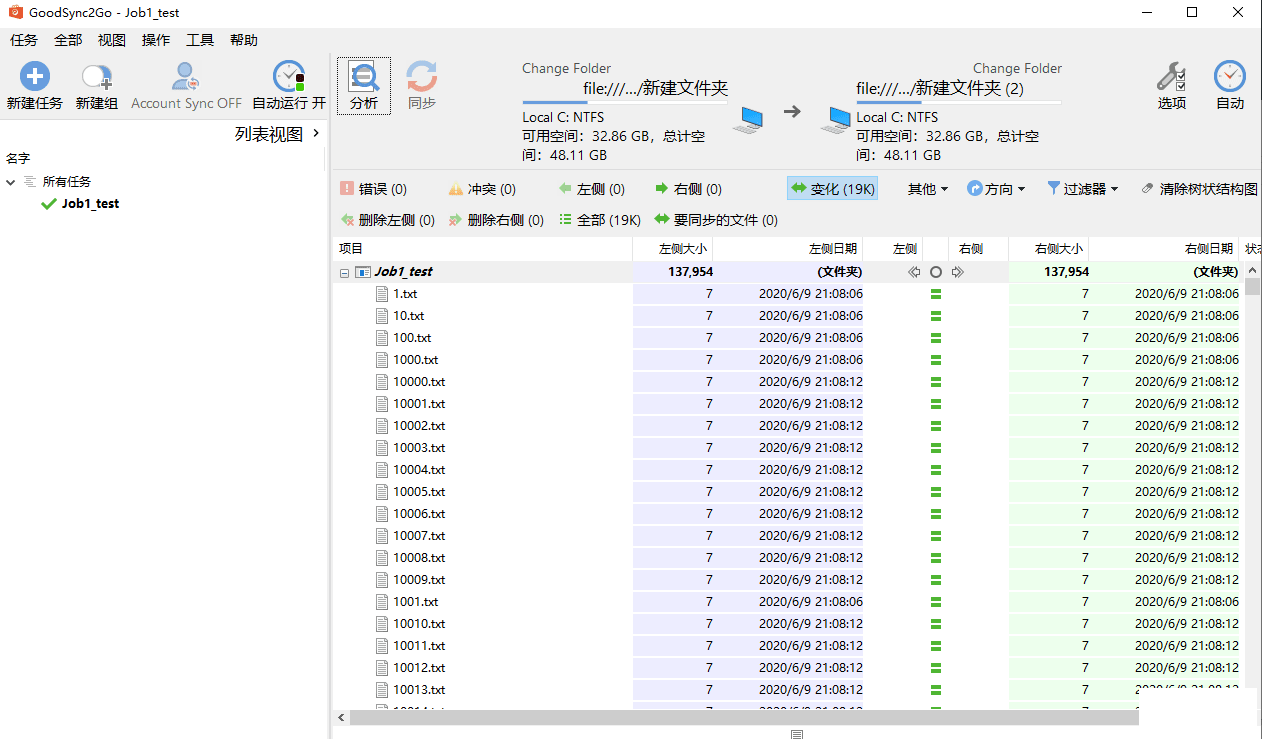Viewport: 1262px width, 739px height.
Task: Select file 10007.txt
Action: point(419,536)
